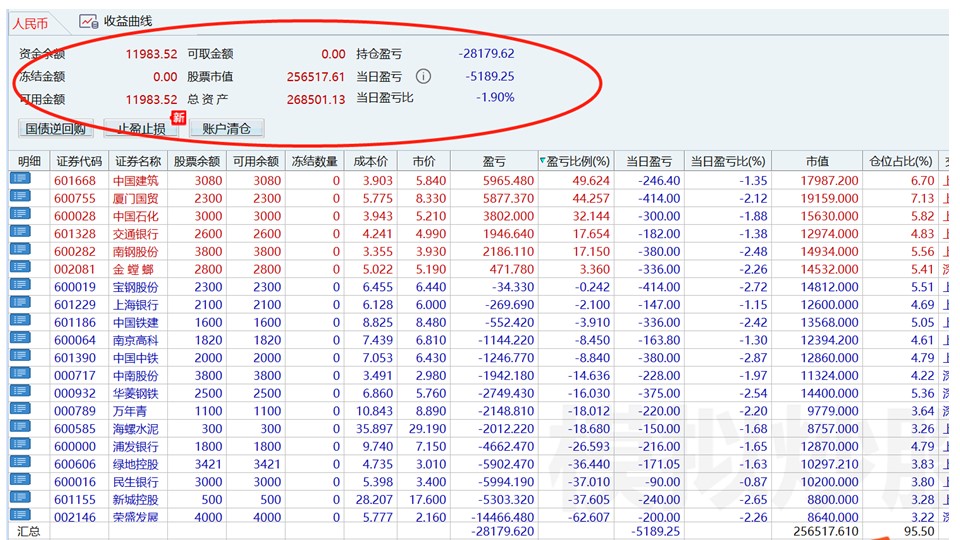Screen dimensions: 960x540
Task: Select stock code 601668
Action: pos(75,181)
